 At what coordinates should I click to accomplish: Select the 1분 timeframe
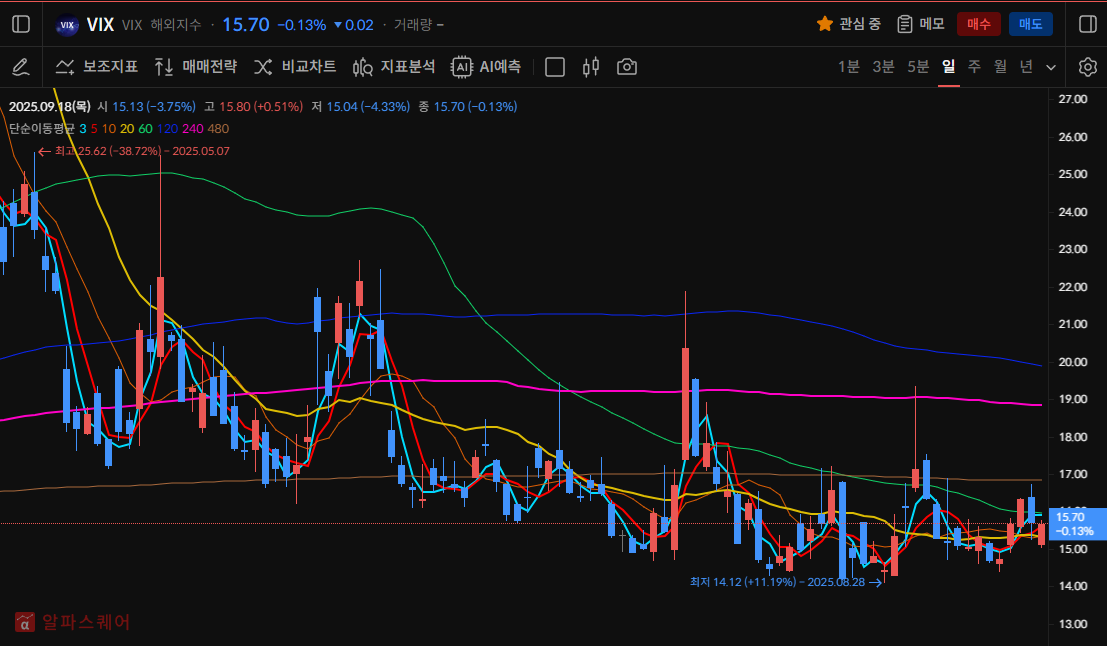(x=849, y=66)
